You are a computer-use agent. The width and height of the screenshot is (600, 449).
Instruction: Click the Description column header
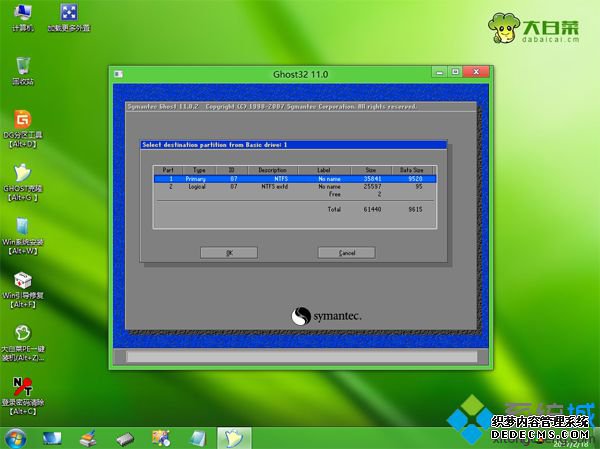click(272, 170)
